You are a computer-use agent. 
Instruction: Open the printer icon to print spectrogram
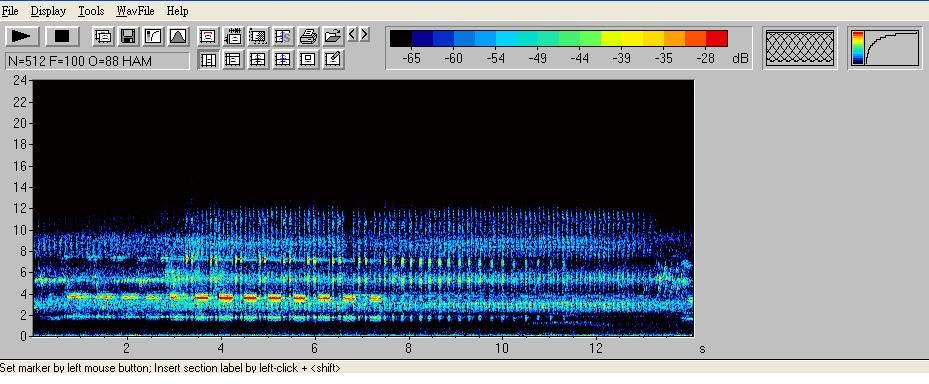point(308,37)
